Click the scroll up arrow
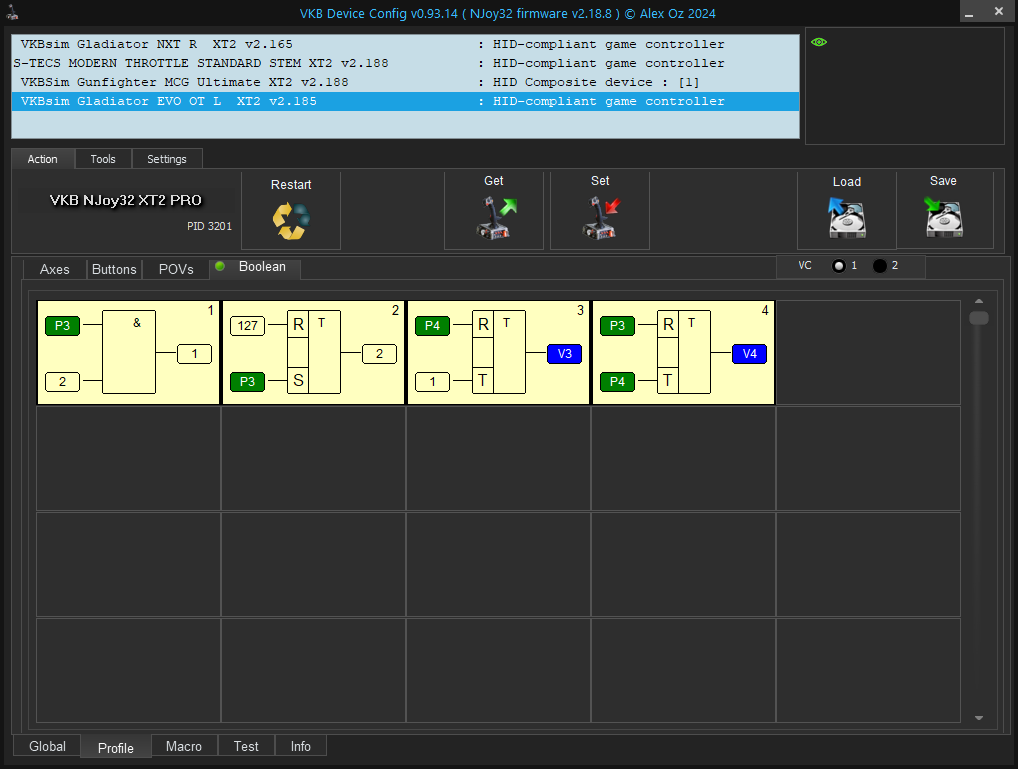The height and width of the screenshot is (769, 1018). point(978,301)
